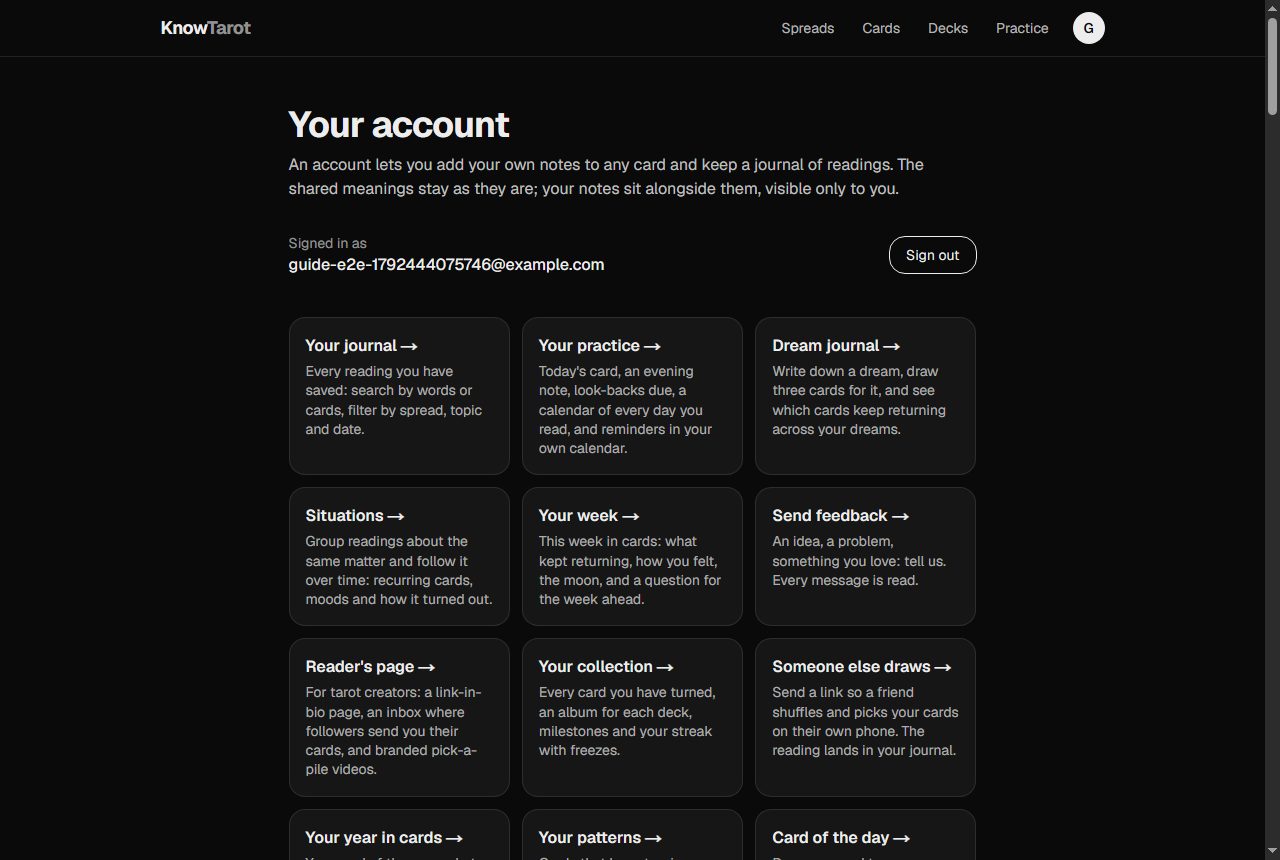Open the Send feedback card
This screenshot has height=860, width=1280.
(x=865, y=557)
